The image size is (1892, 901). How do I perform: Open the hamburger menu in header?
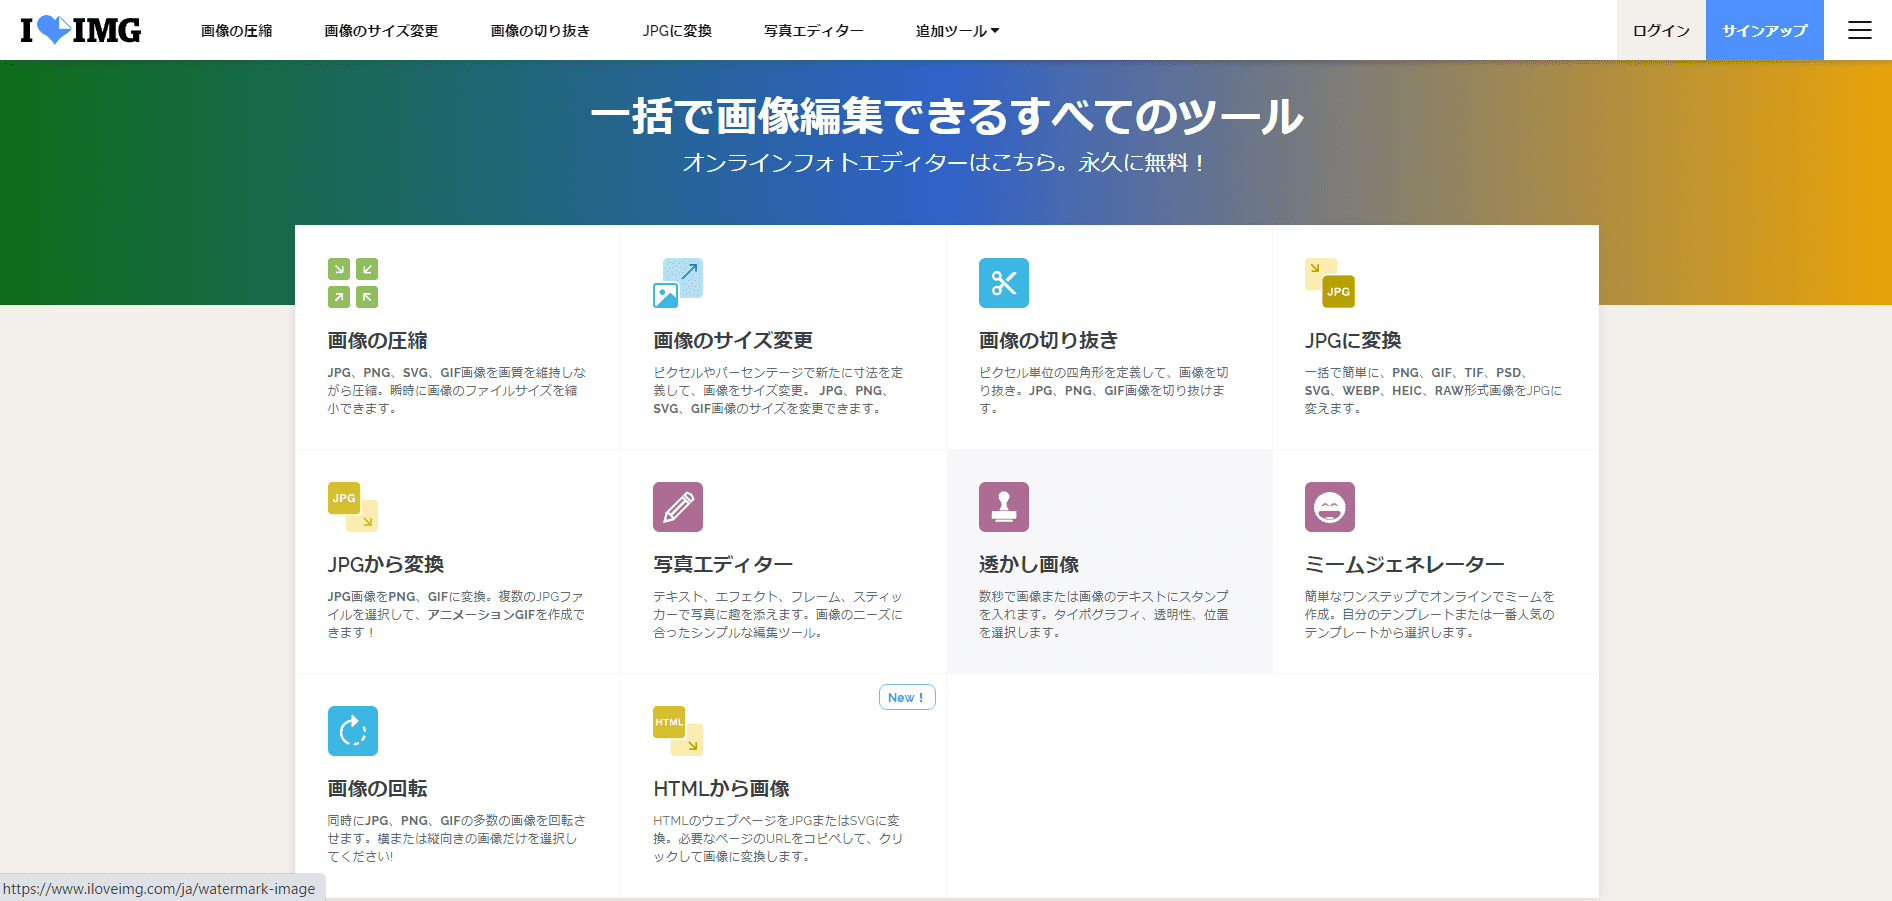1859,30
